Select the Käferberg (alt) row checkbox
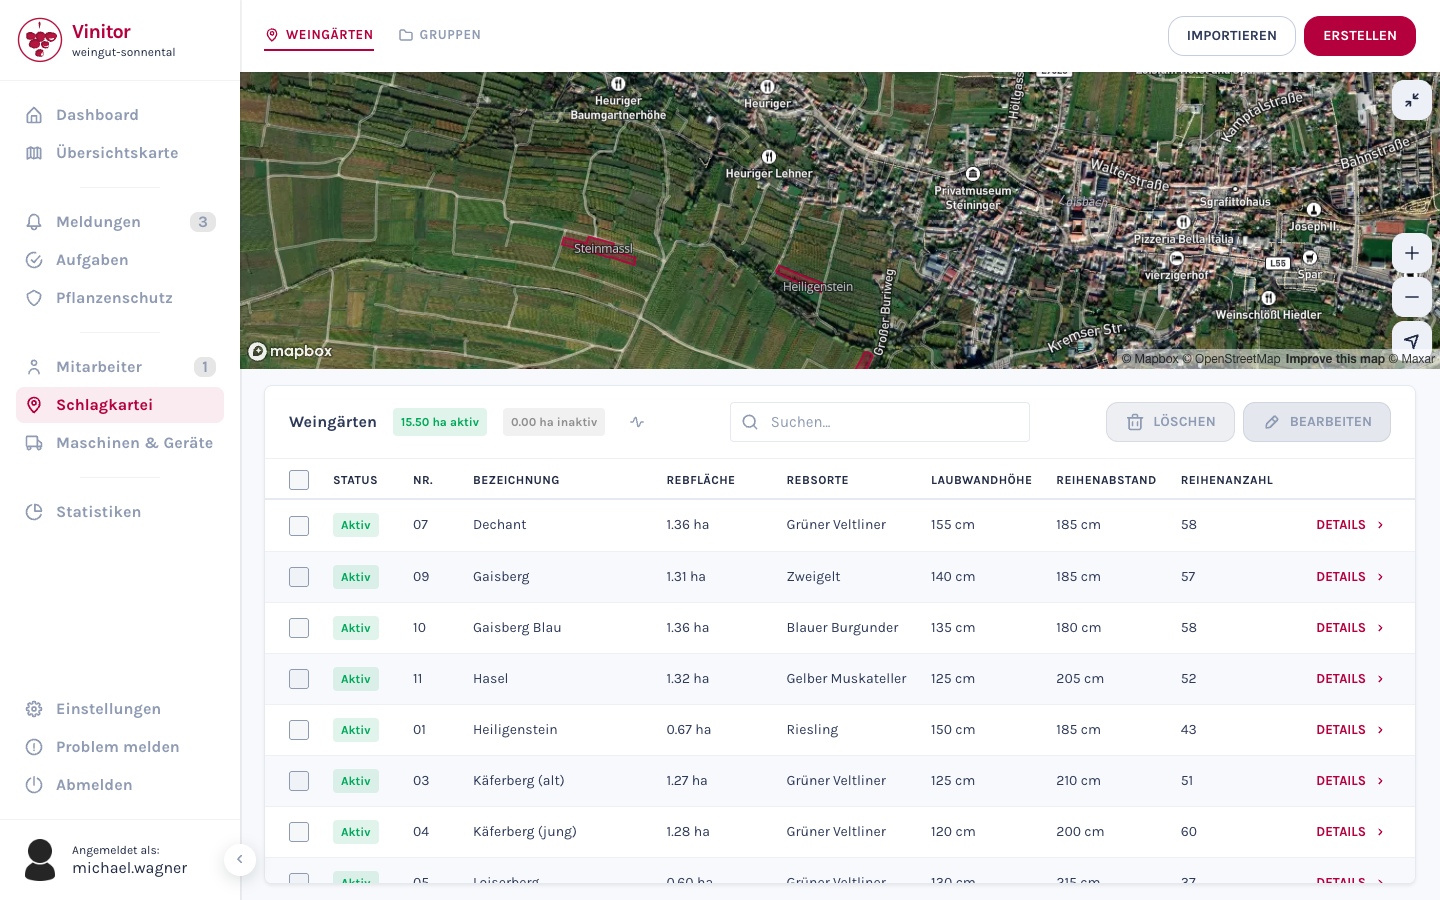 pos(299,781)
